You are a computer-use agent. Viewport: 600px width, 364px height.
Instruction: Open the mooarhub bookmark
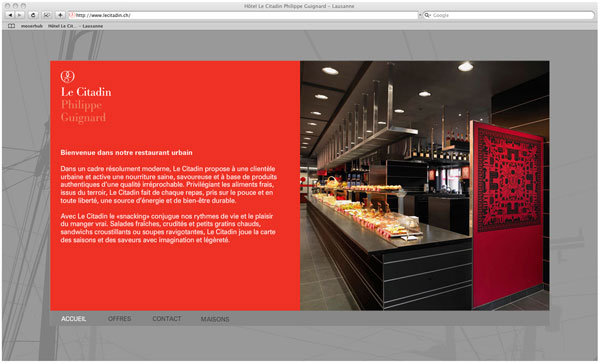click(x=32, y=26)
